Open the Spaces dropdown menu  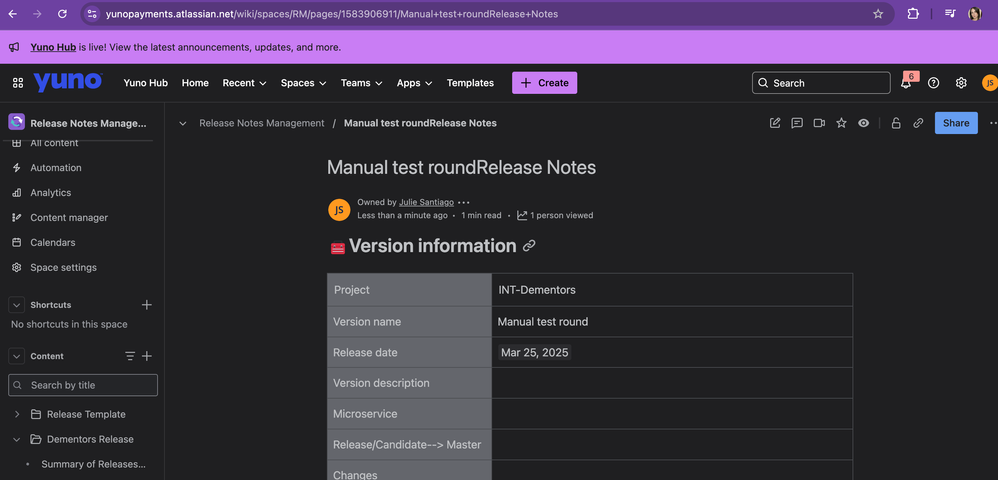(x=303, y=83)
